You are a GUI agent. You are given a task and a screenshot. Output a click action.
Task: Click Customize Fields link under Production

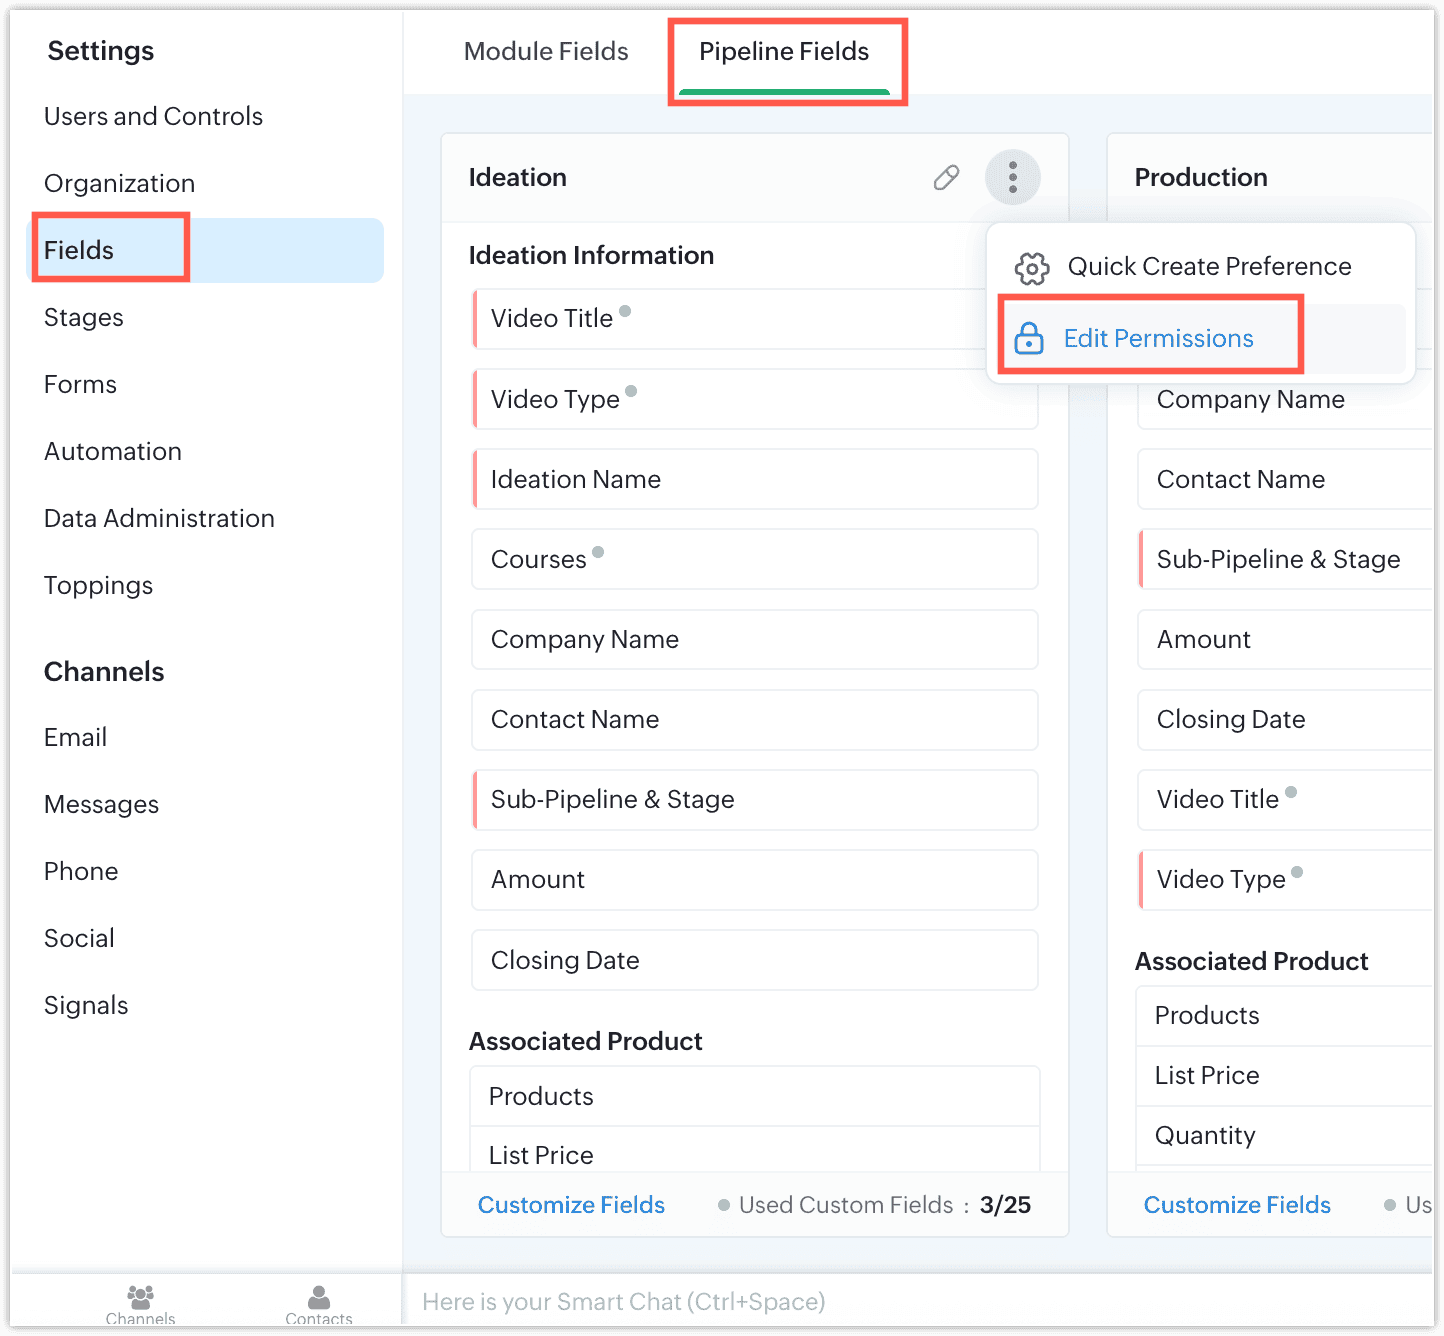[1237, 1205]
